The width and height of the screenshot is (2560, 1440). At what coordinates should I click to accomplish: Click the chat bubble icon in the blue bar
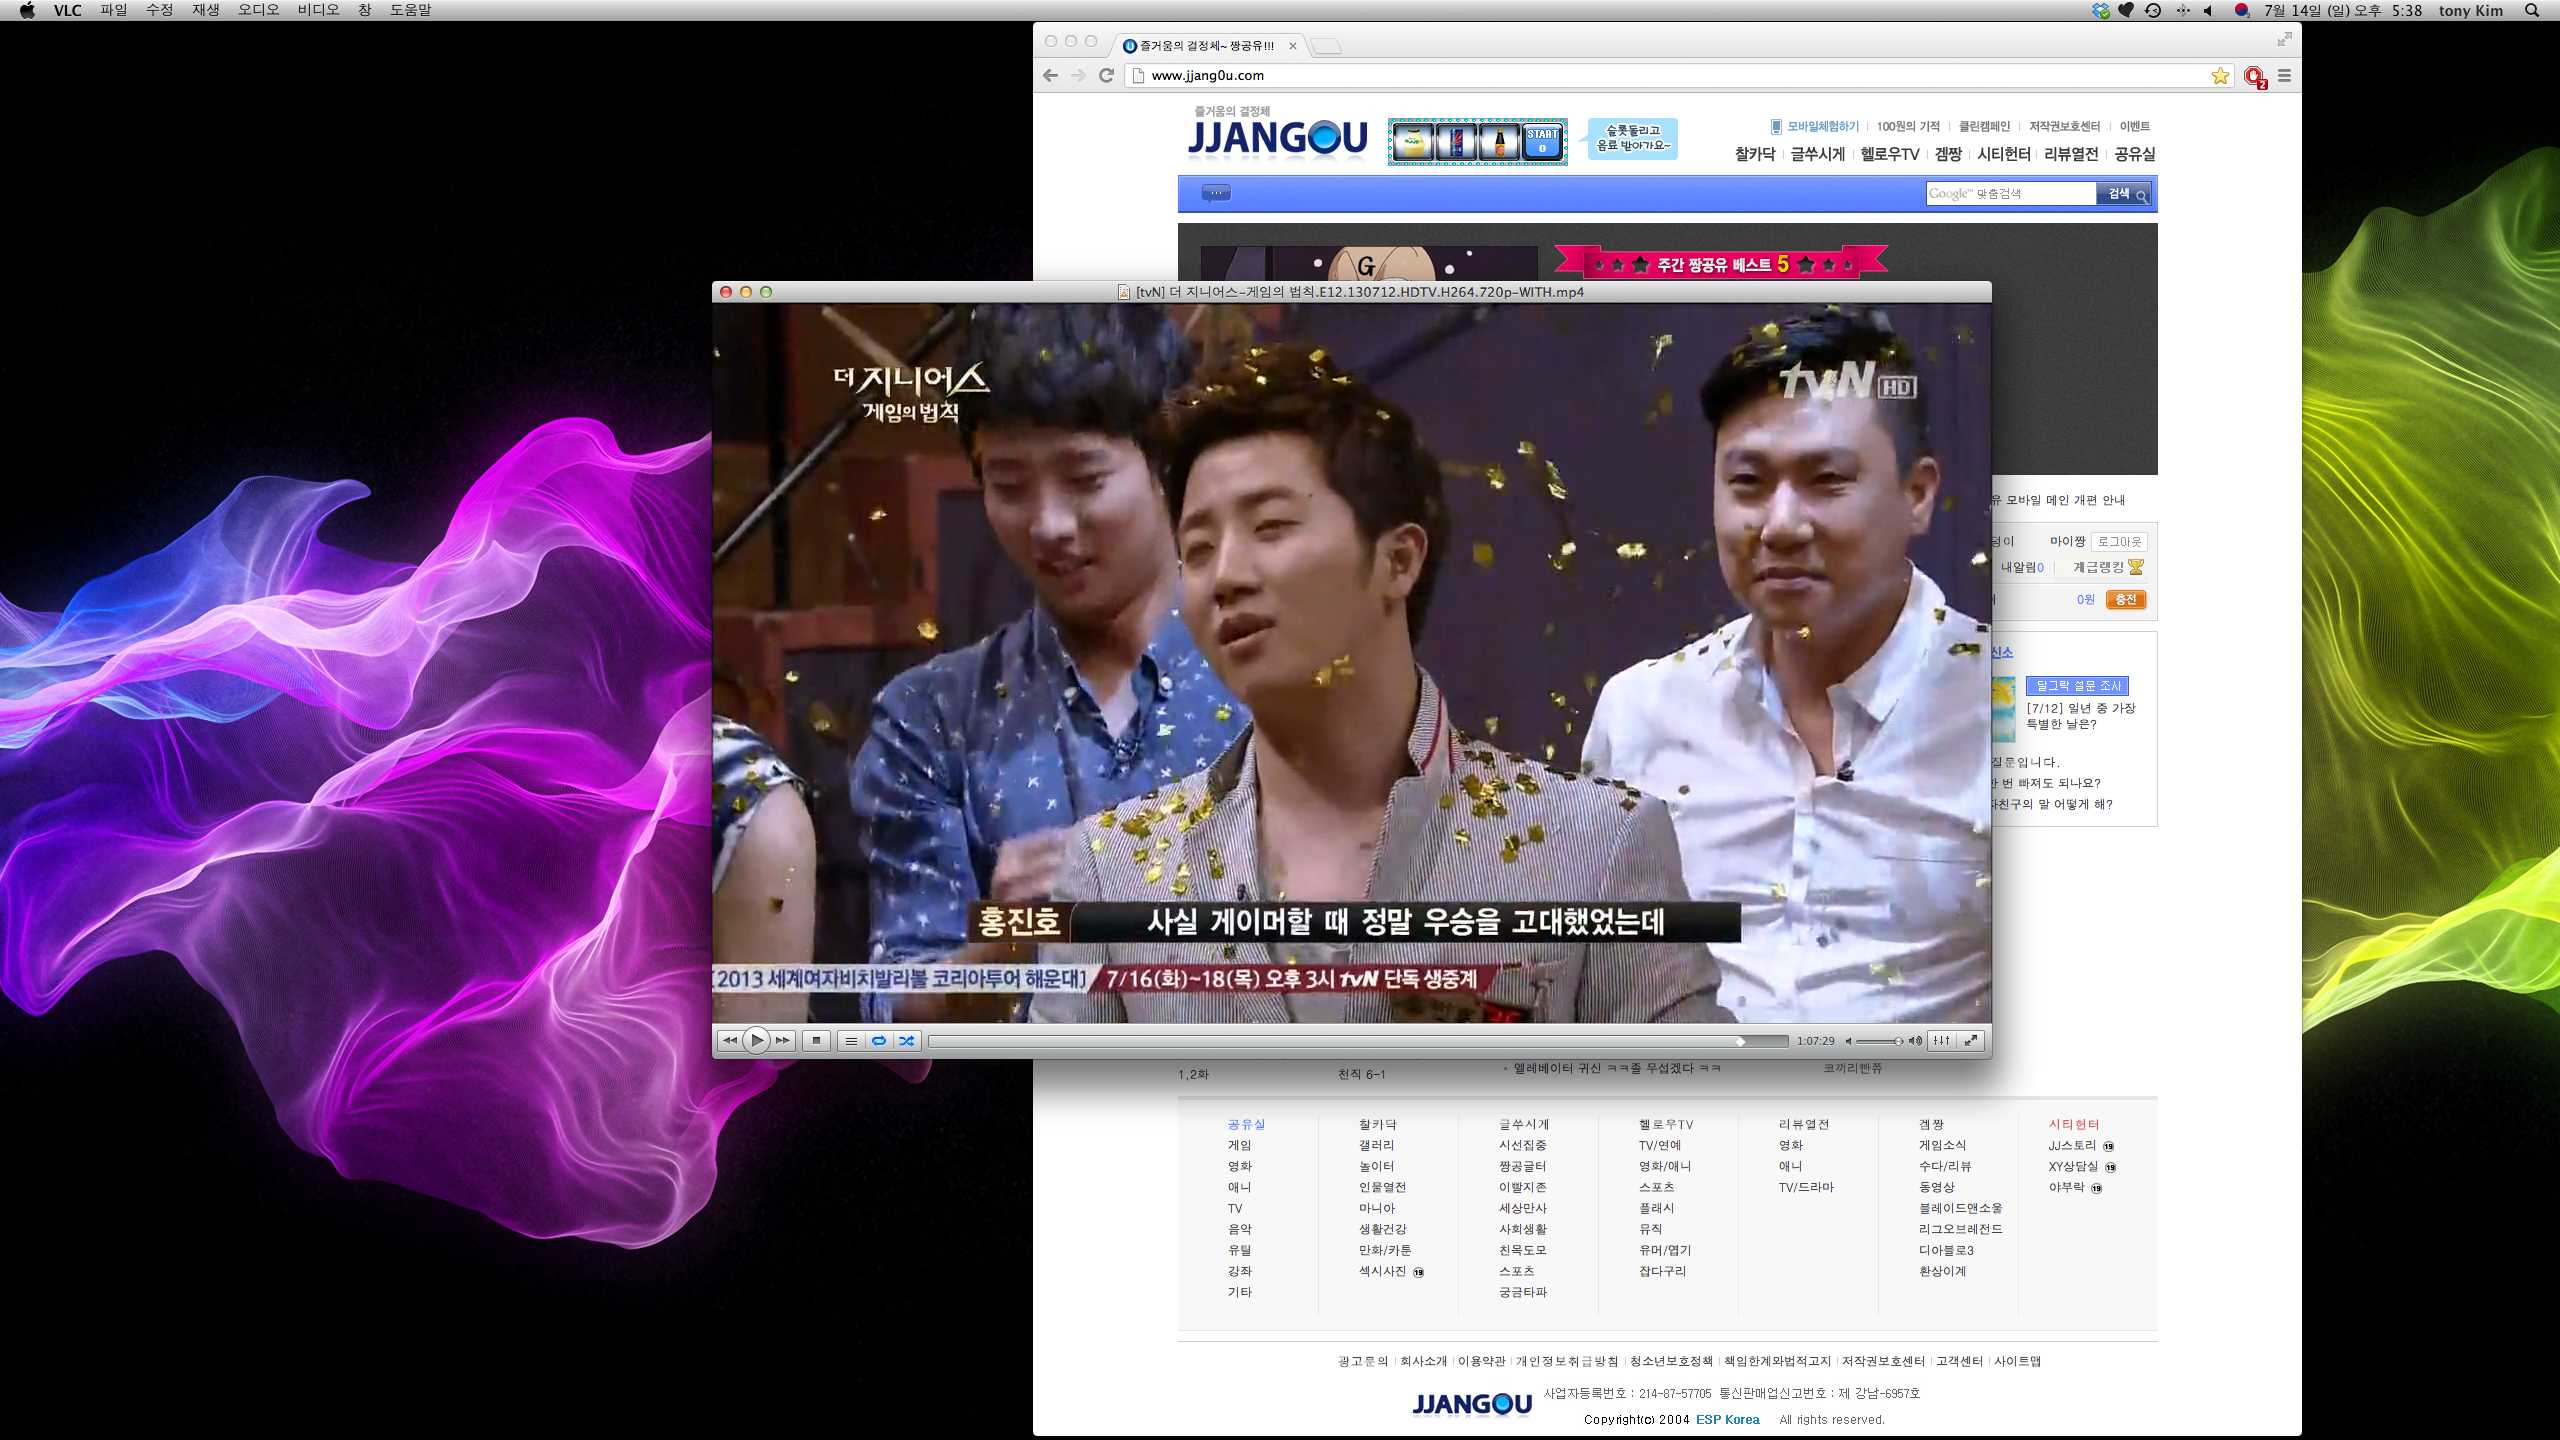tap(1216, 192)
